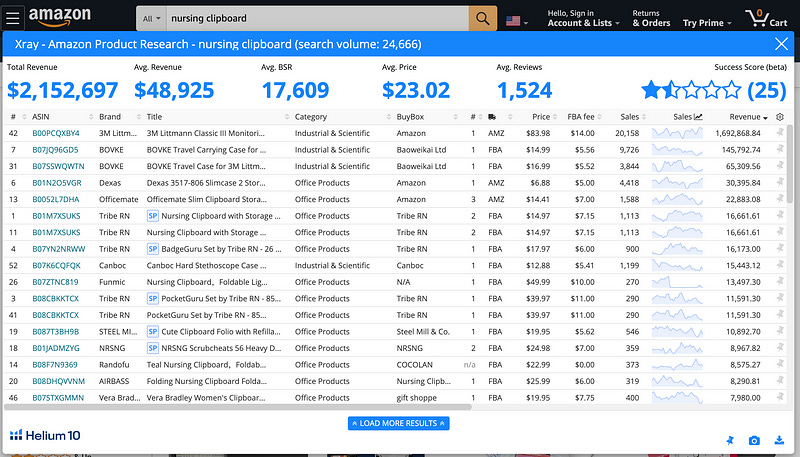Click the Sales trend chart column header
This screenshot has width=800, height=457.
coord(687,117)
